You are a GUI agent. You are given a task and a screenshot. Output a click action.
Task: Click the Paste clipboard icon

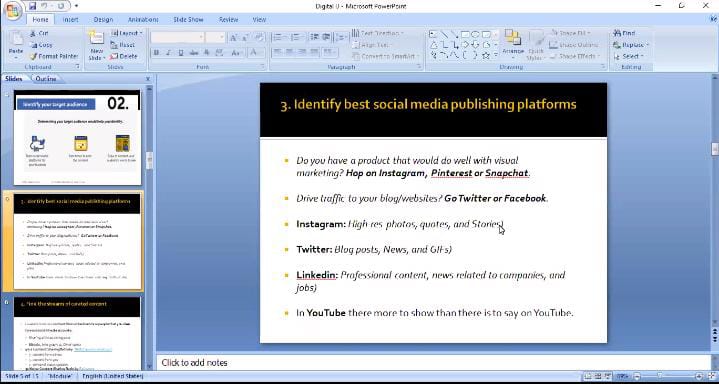tap(16, 39)
